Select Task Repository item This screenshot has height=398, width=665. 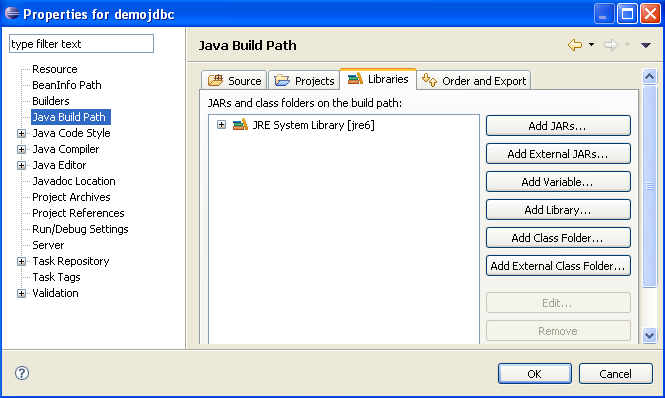[x=71, y=261]
